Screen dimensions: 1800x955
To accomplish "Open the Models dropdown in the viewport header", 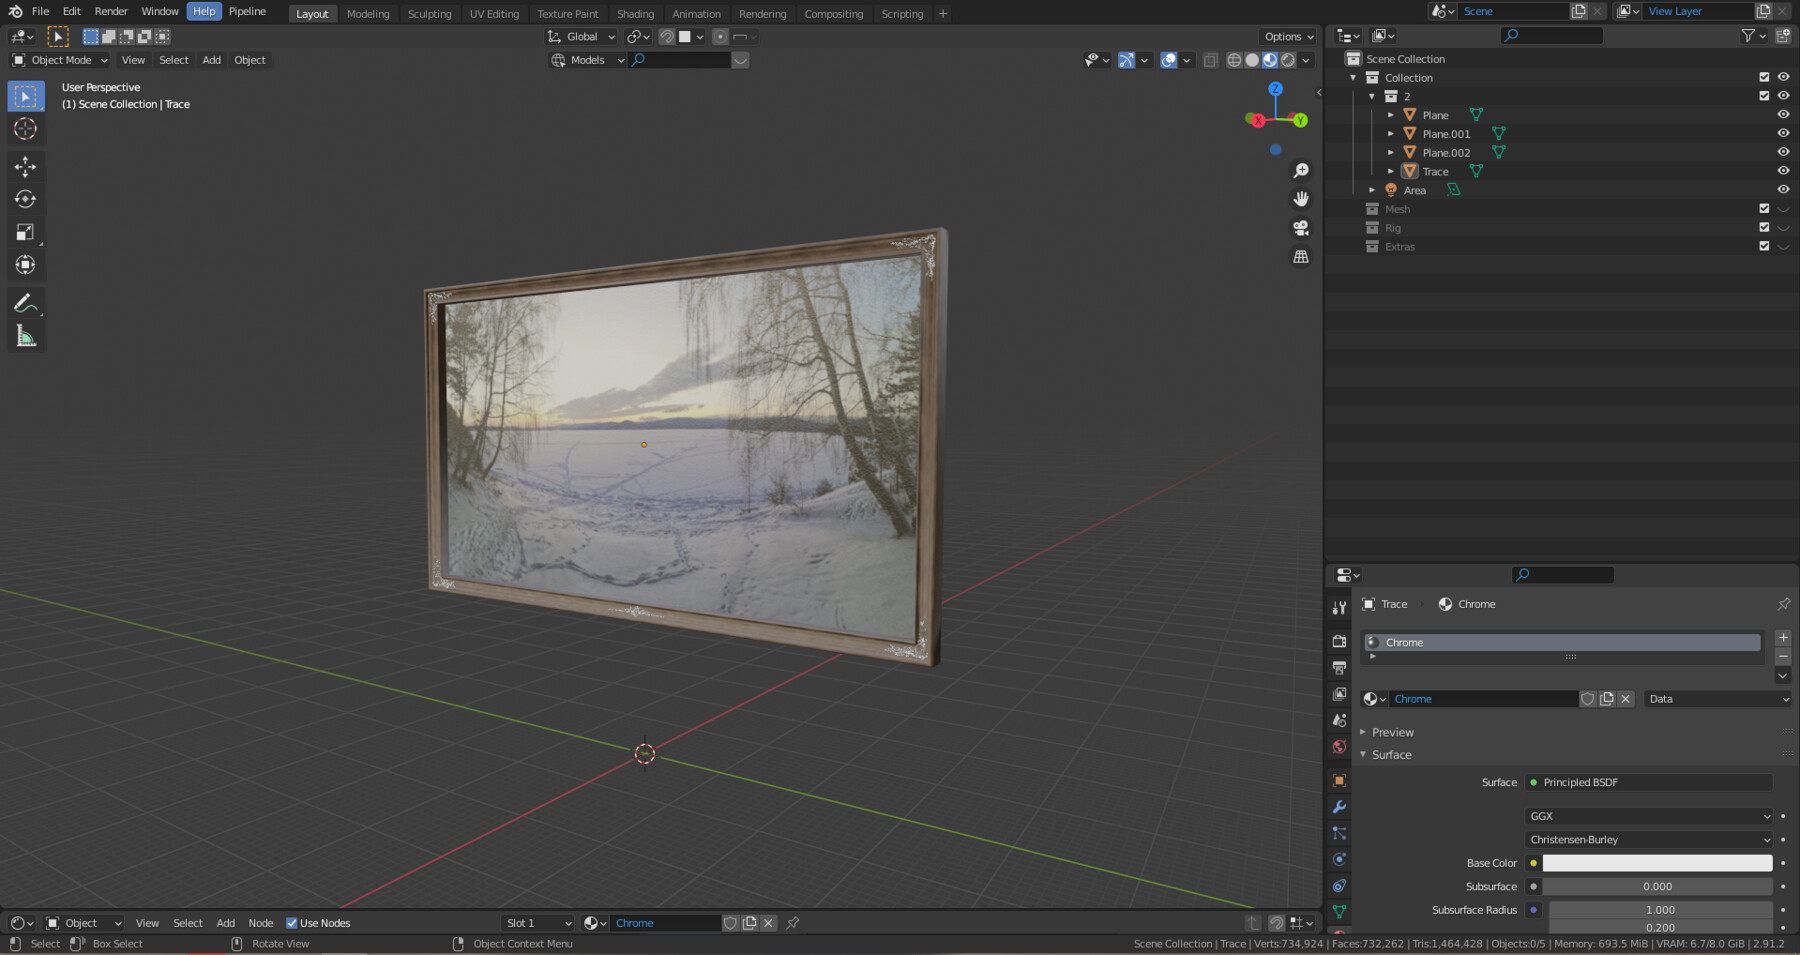I will (x=587, y=60).
